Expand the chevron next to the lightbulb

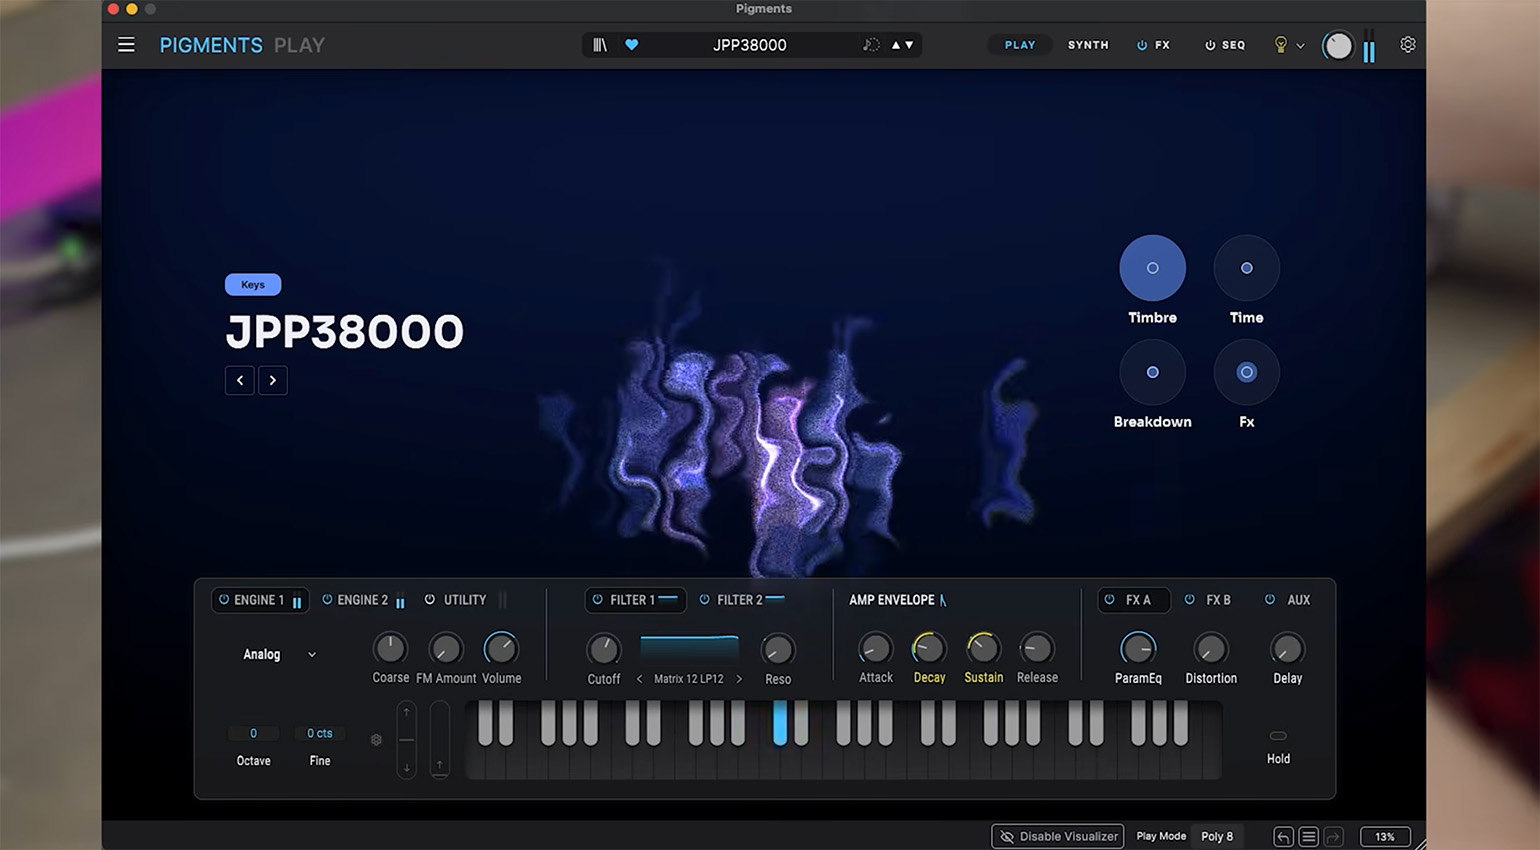coord(1300,46)
